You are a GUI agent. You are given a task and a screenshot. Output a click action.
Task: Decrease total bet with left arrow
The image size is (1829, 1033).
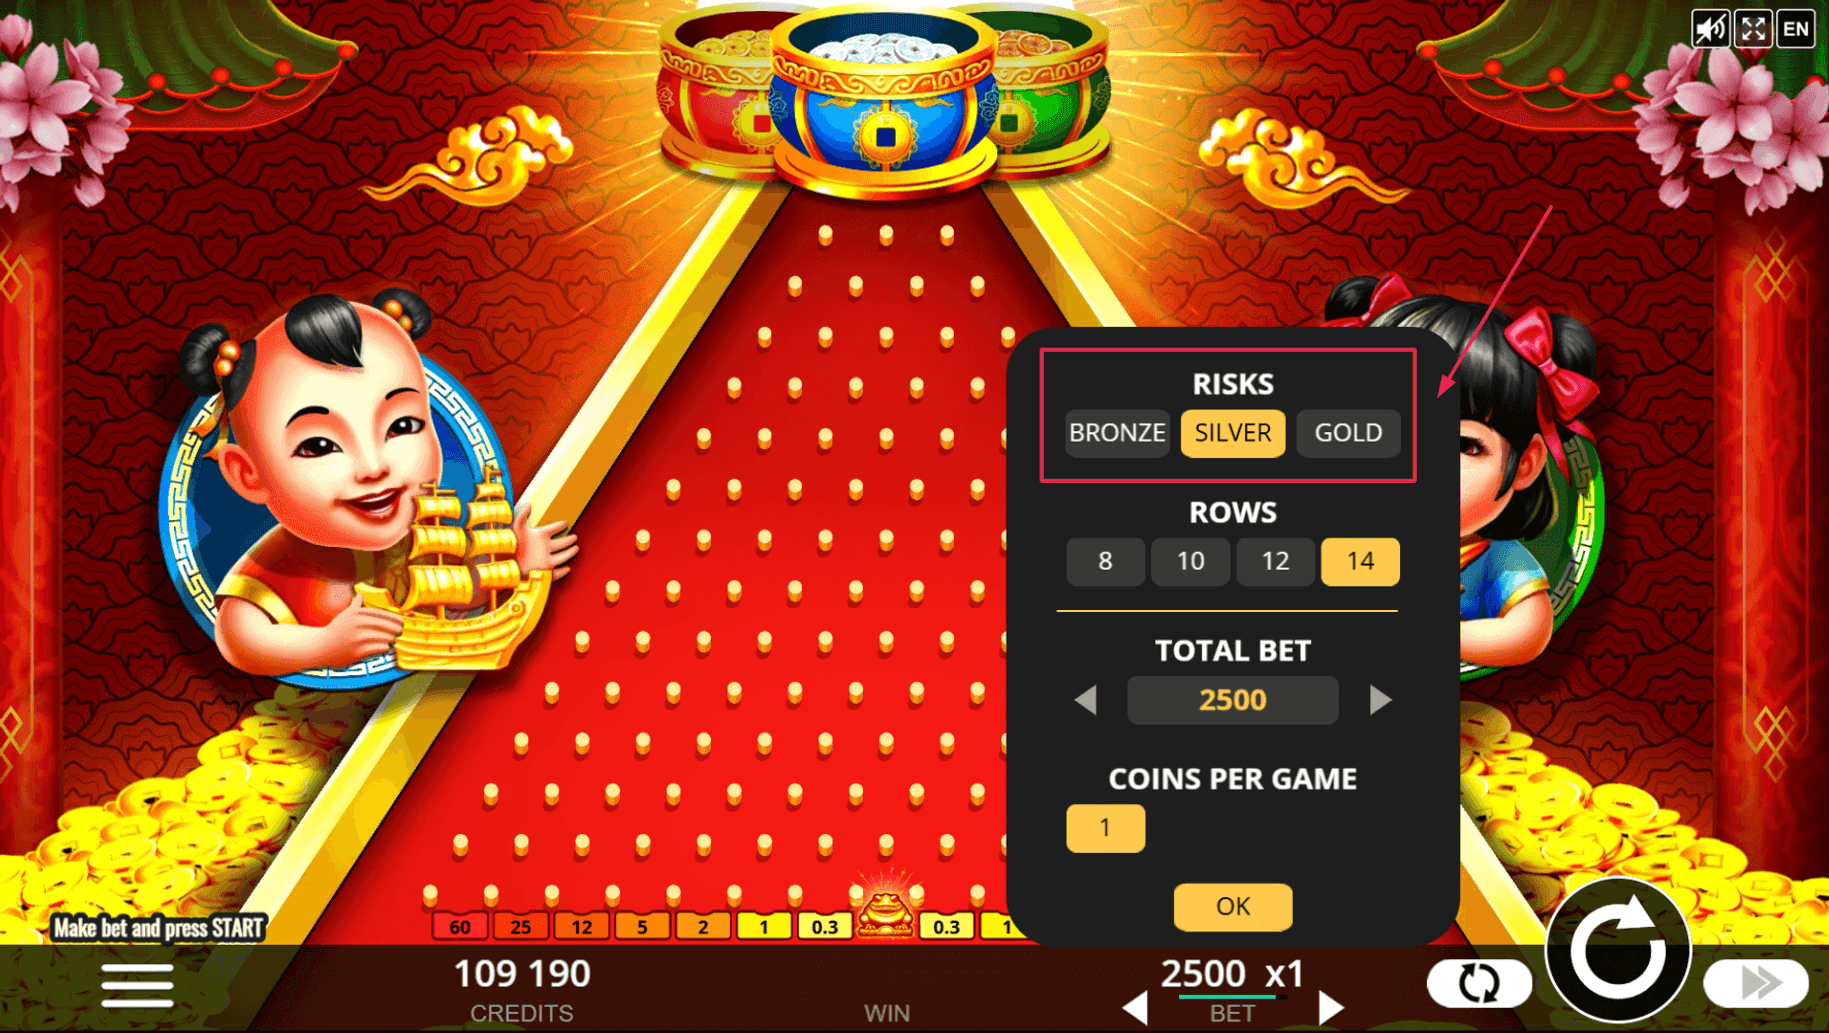click(1086, 700)
